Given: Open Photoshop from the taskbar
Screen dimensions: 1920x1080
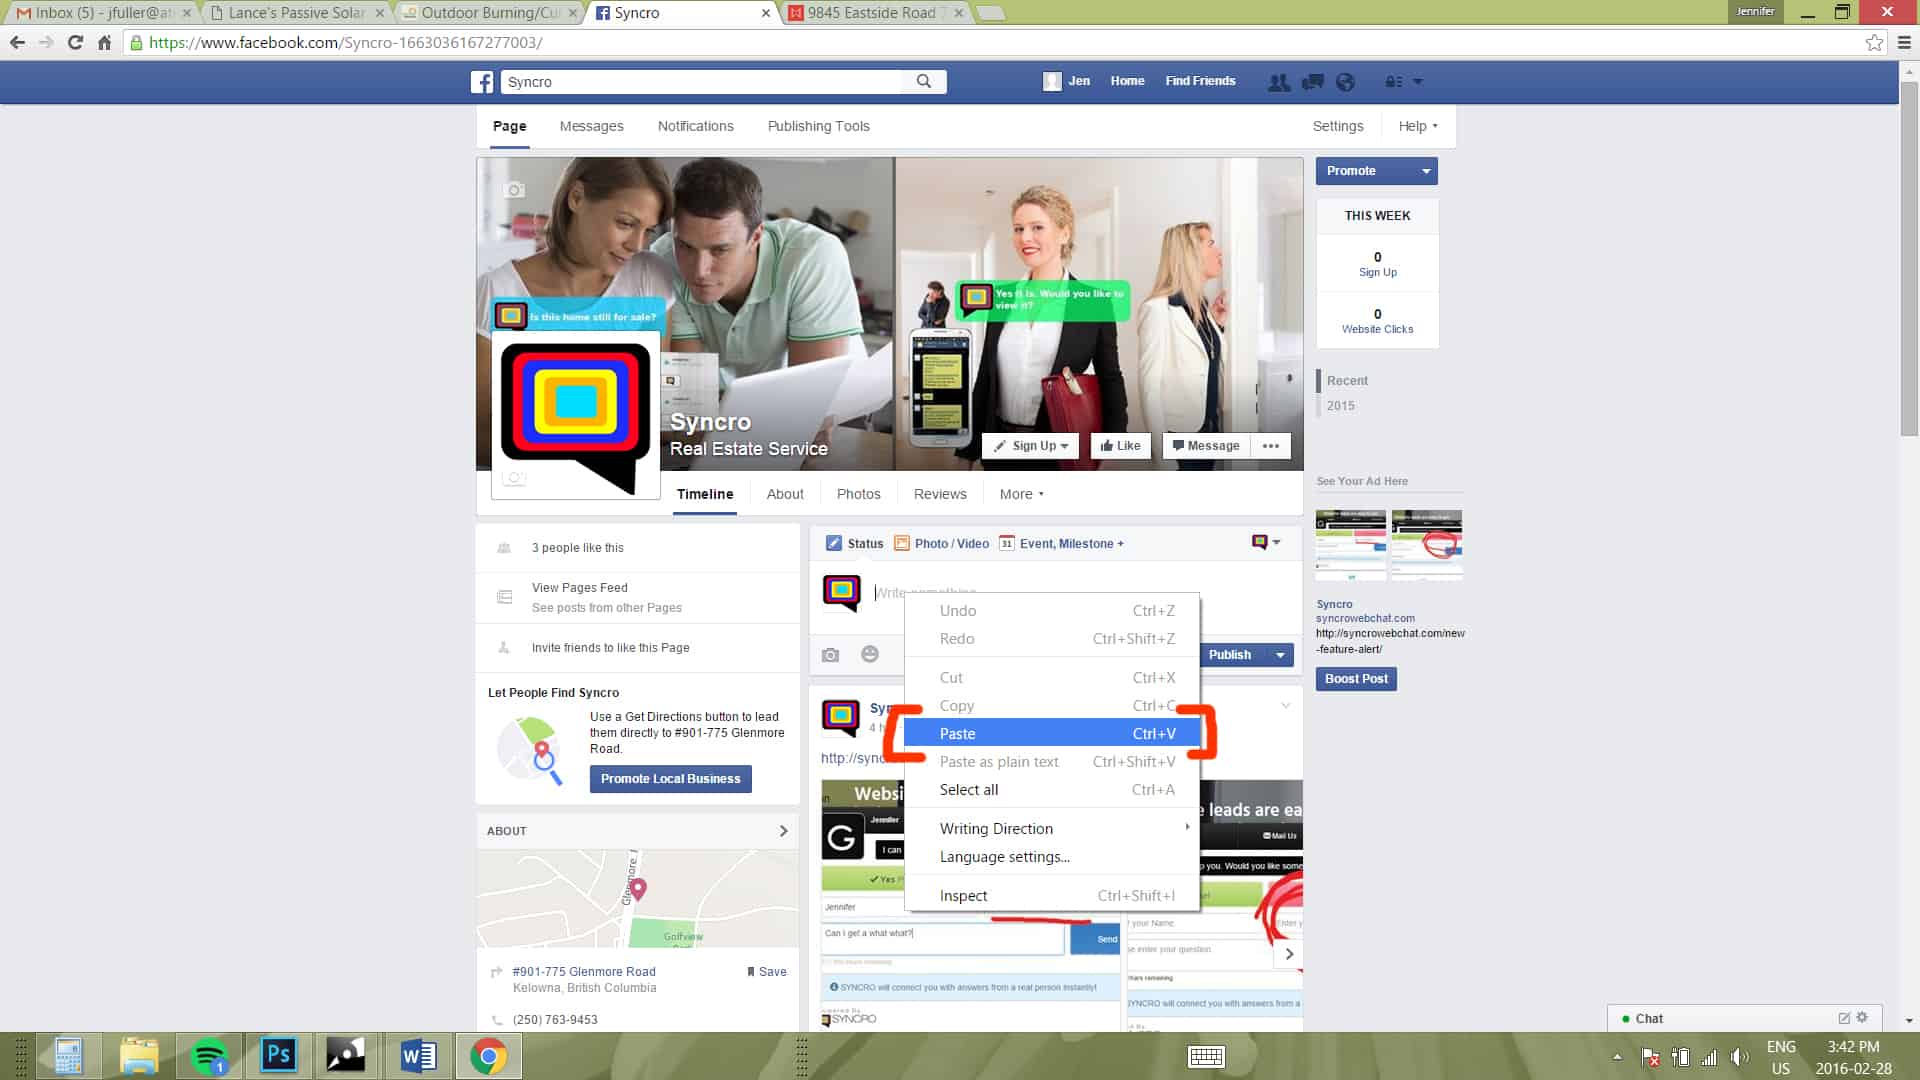Looking at the screenshot, I should tap(278, 1056).
